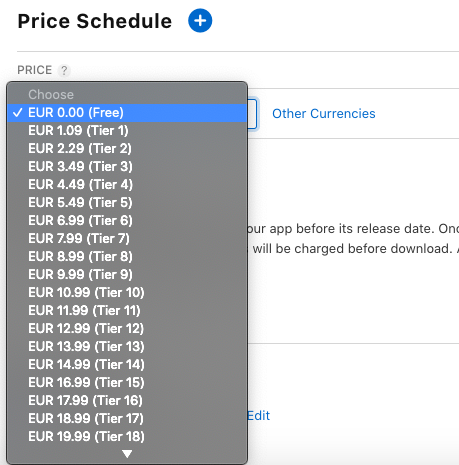459x465 pixels.
Task: Select EUR 5.49 (Tier 5)
Action: [x=127, y=203]
